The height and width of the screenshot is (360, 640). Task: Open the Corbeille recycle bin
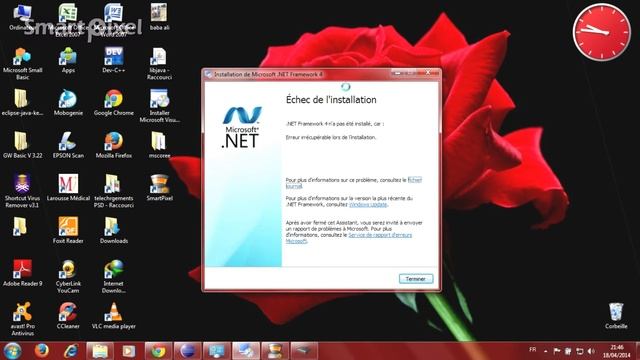tap(616, 316)
